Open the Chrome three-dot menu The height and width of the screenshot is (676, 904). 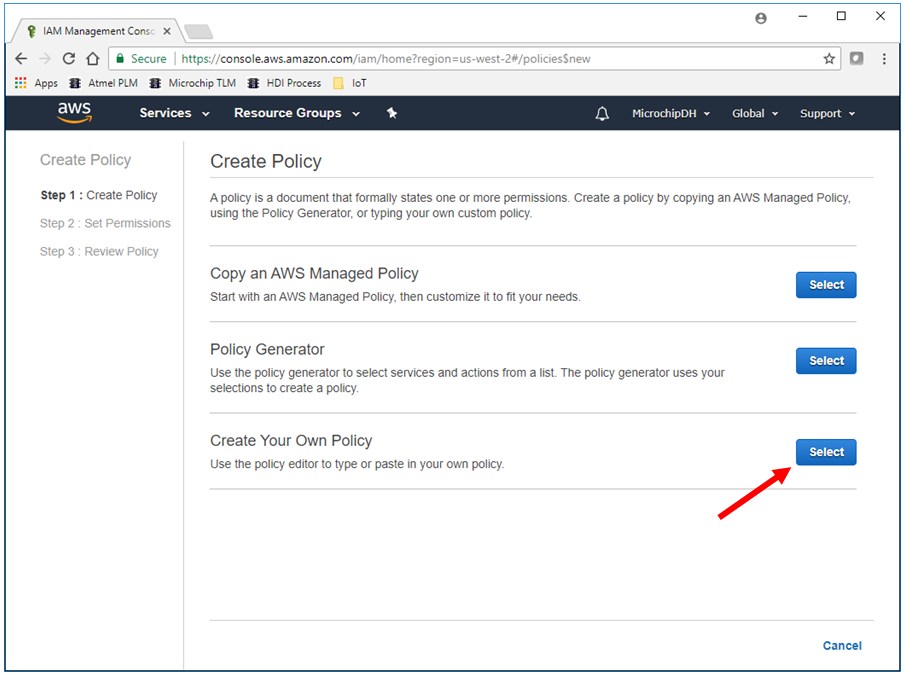click(x=884, y=59)
